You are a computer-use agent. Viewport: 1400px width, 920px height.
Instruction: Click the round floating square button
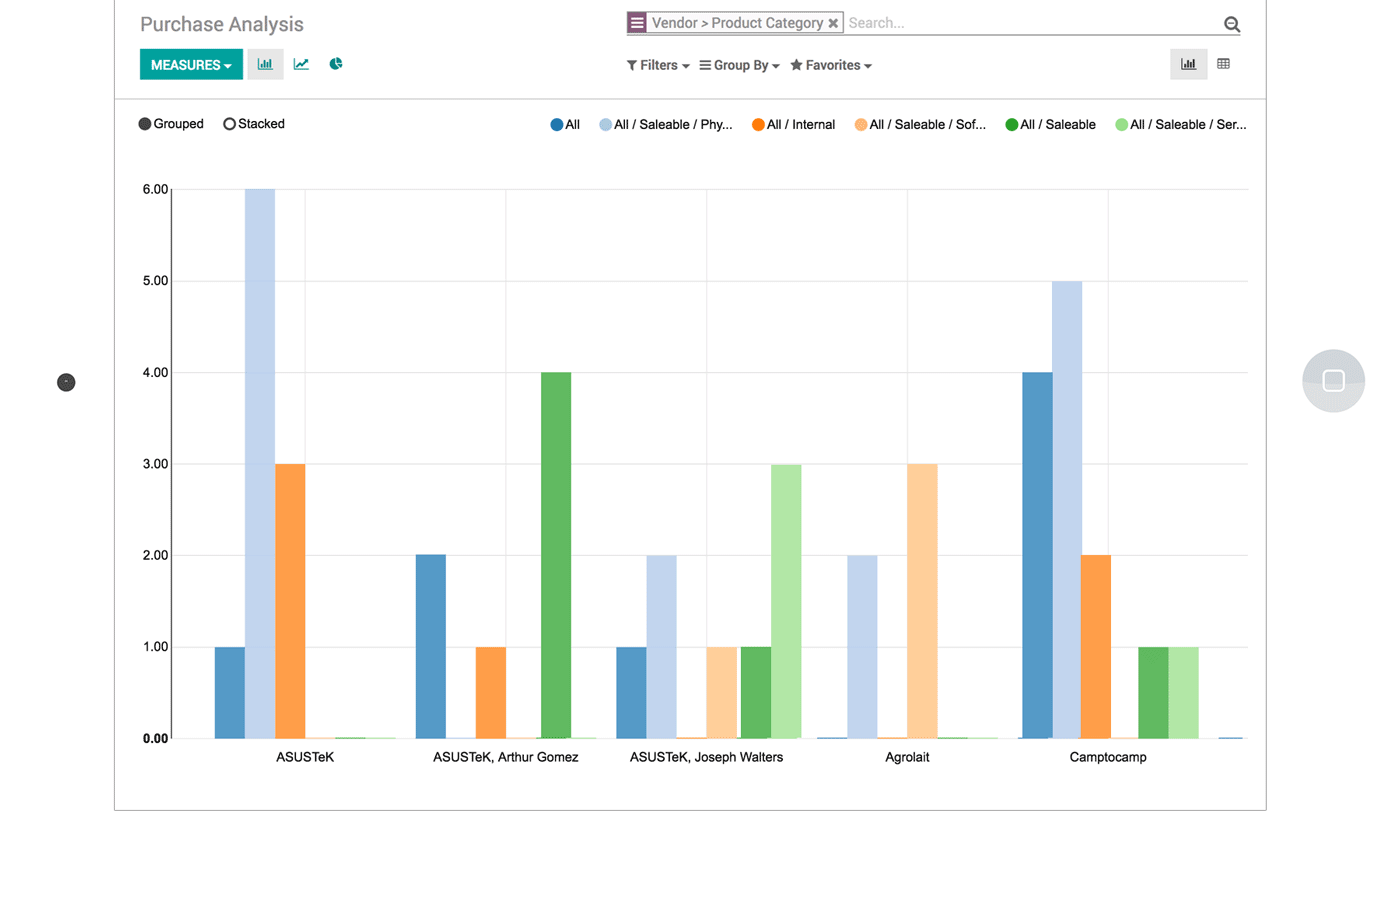tap(1333, 381)
